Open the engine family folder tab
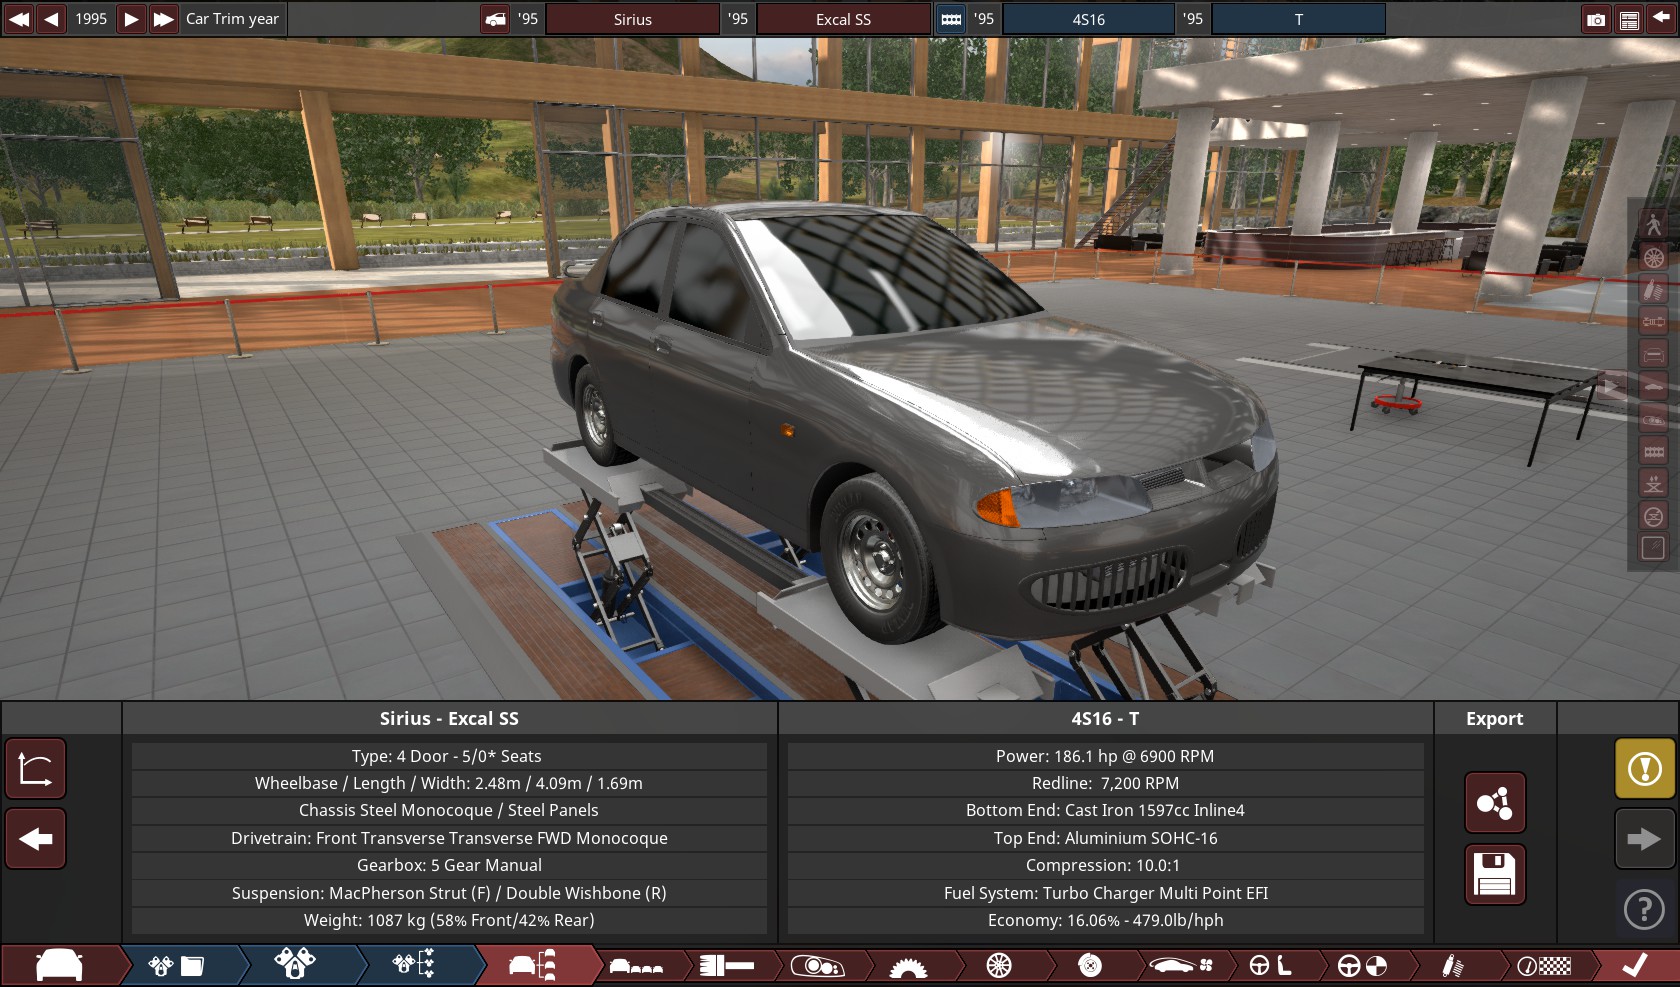Viewport: 1680px width, 987px height. 176,965
